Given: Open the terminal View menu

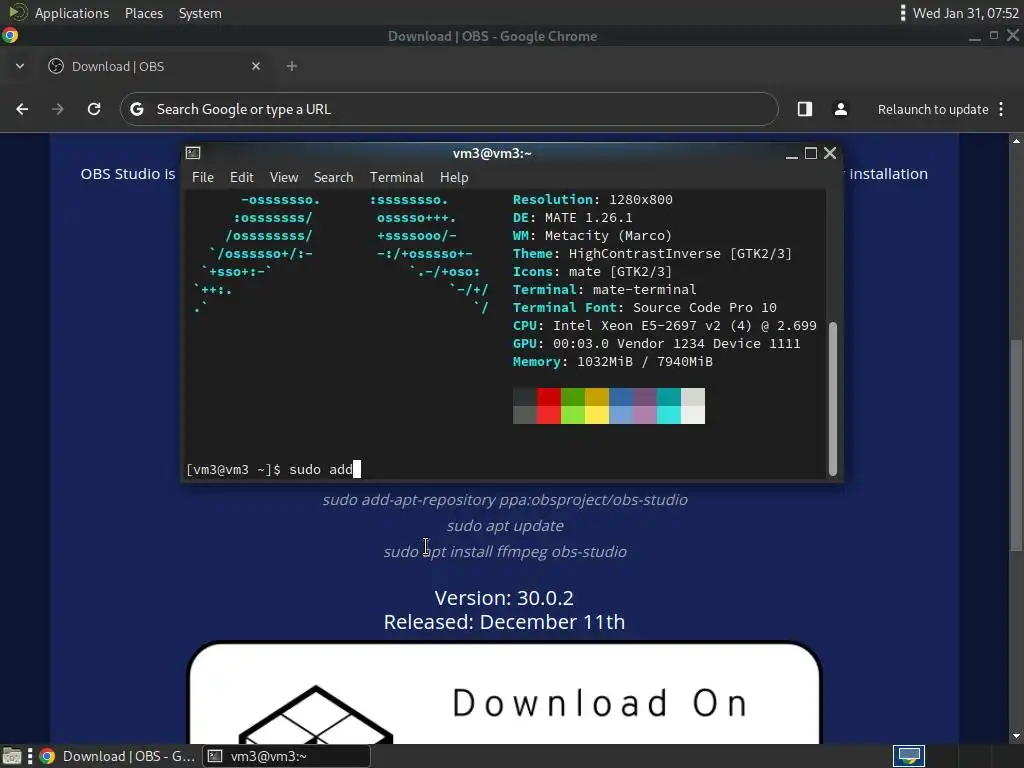Looking at the screenshot, I should click(284, 177).
